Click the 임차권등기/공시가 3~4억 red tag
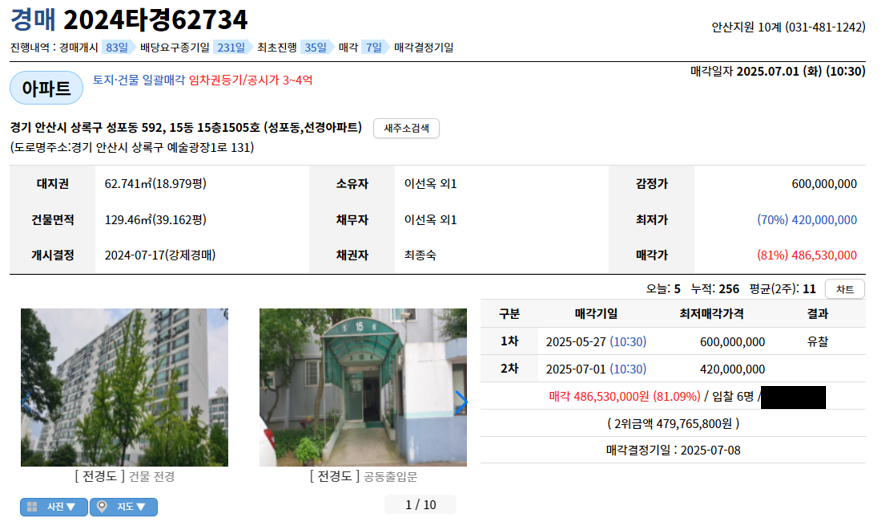 click(x=251, y=80)
